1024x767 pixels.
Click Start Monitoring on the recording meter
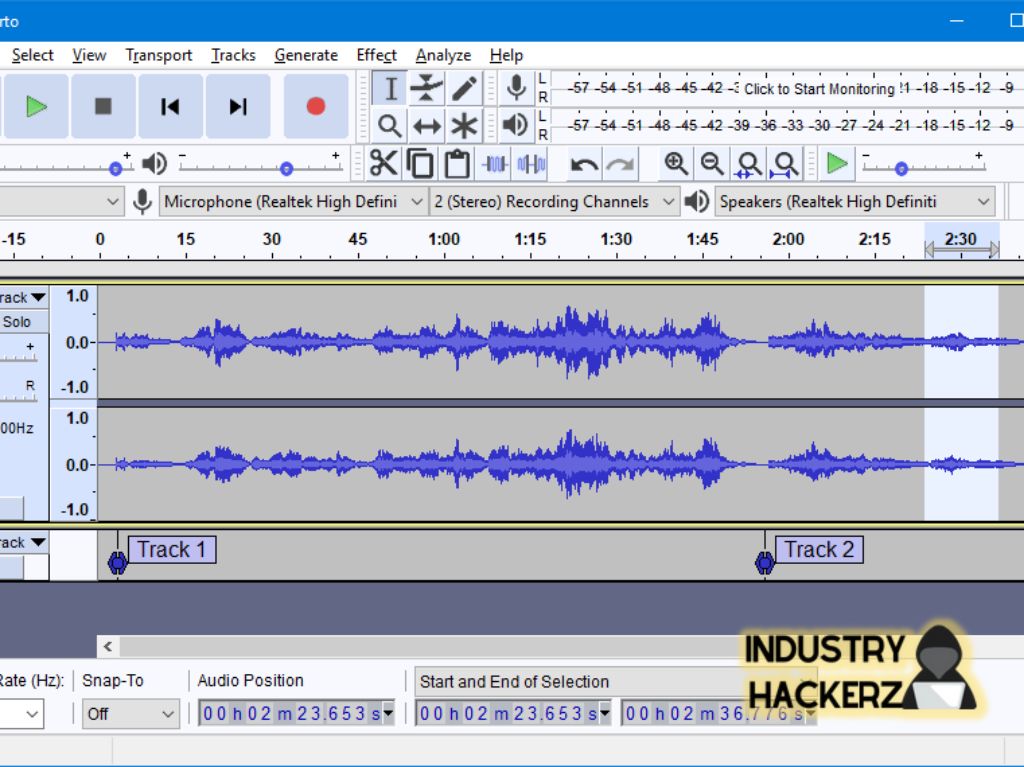[819, 89]
